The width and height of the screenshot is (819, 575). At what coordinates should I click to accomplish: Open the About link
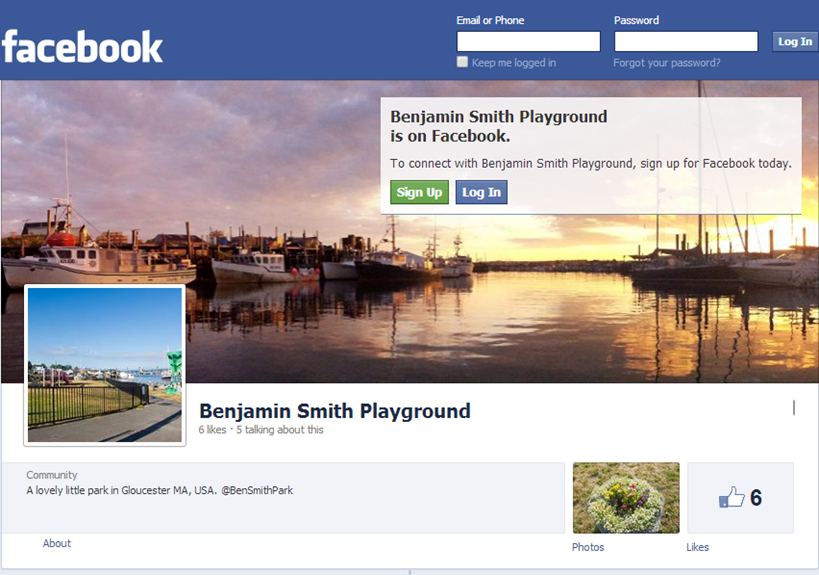coord(57,543)
